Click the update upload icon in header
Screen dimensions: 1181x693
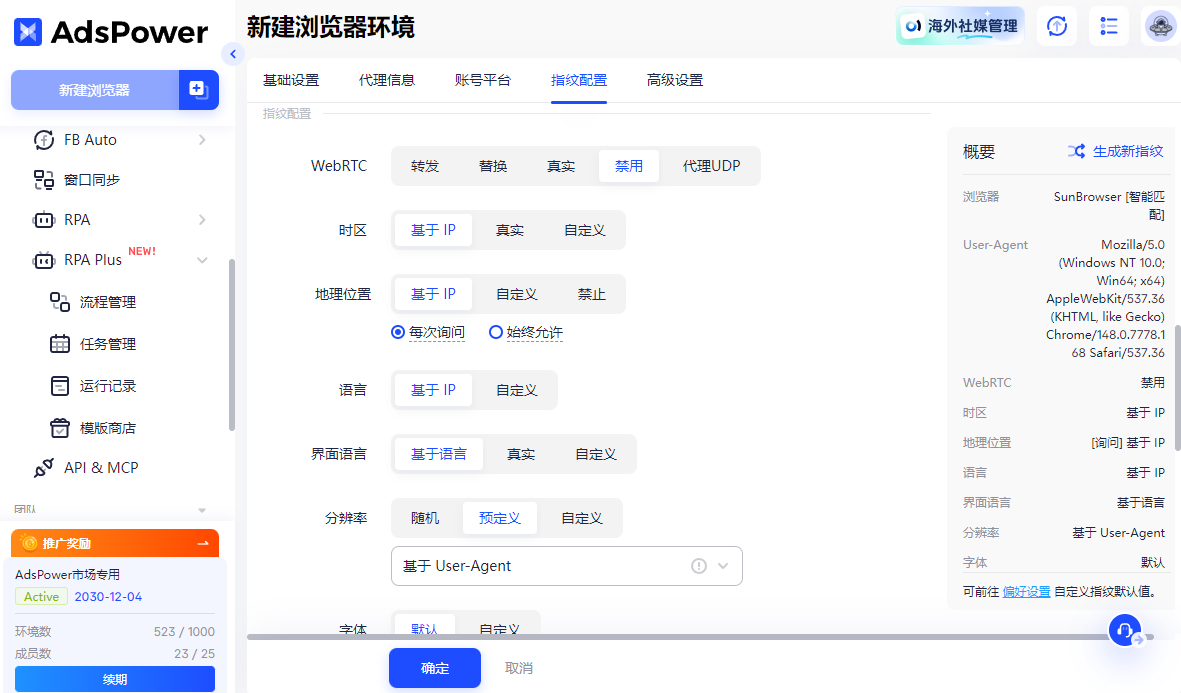click(1057, 26)
